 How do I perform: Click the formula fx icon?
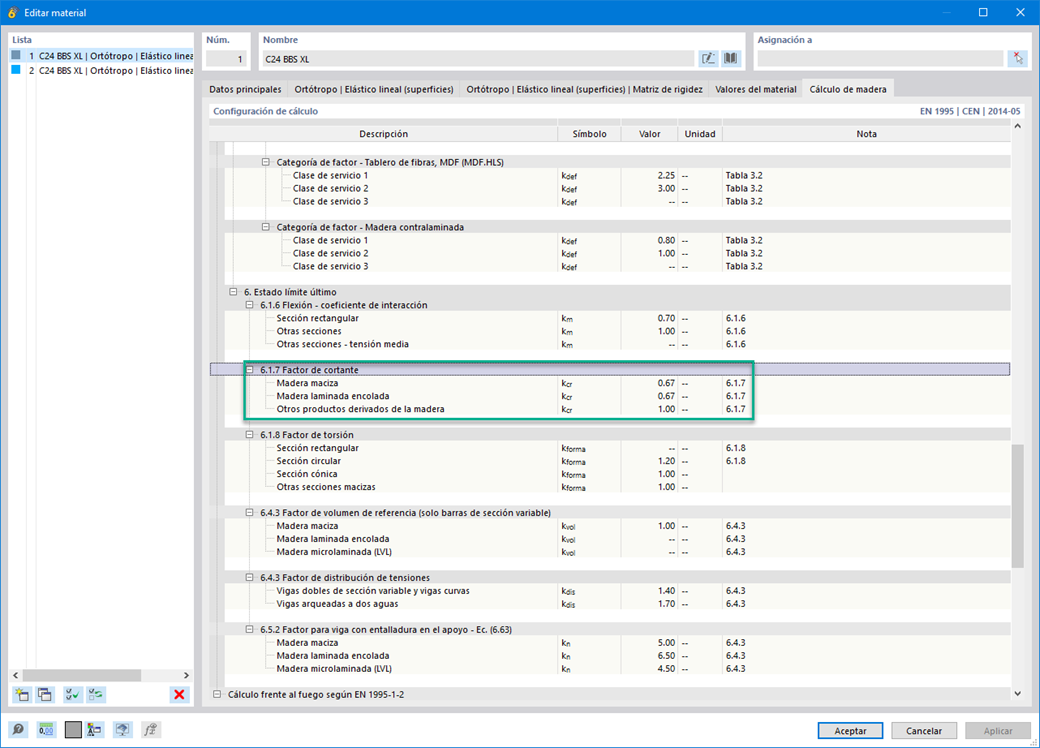tap(151, 729)
